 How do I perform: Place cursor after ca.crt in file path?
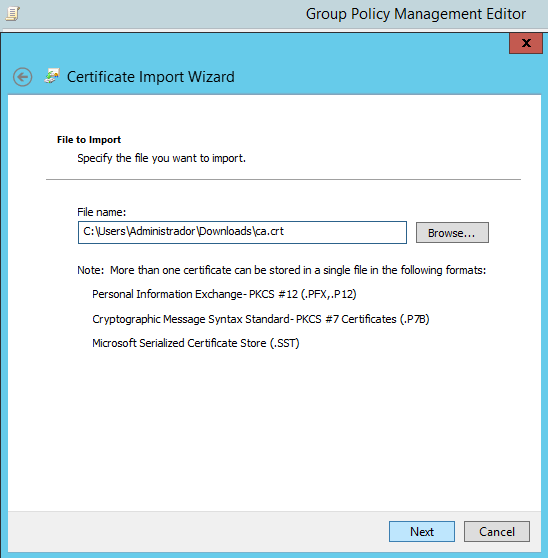coord(285,231)
